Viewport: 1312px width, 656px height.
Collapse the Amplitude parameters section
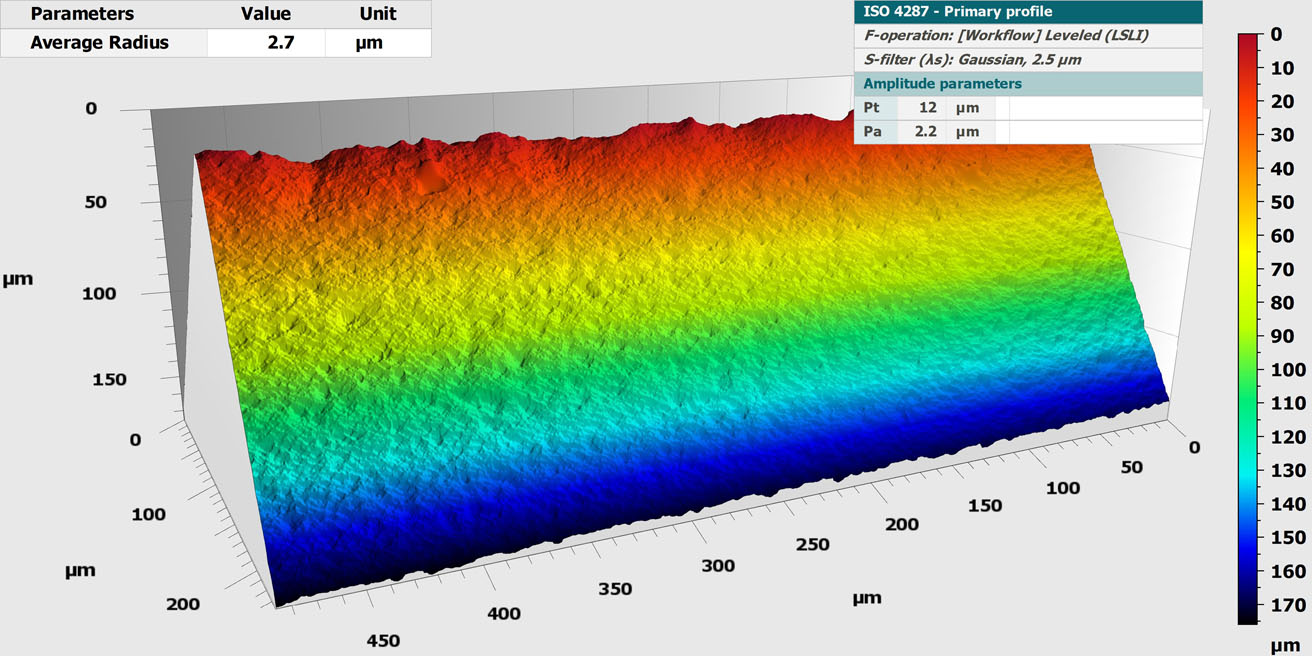click(942, 84)
